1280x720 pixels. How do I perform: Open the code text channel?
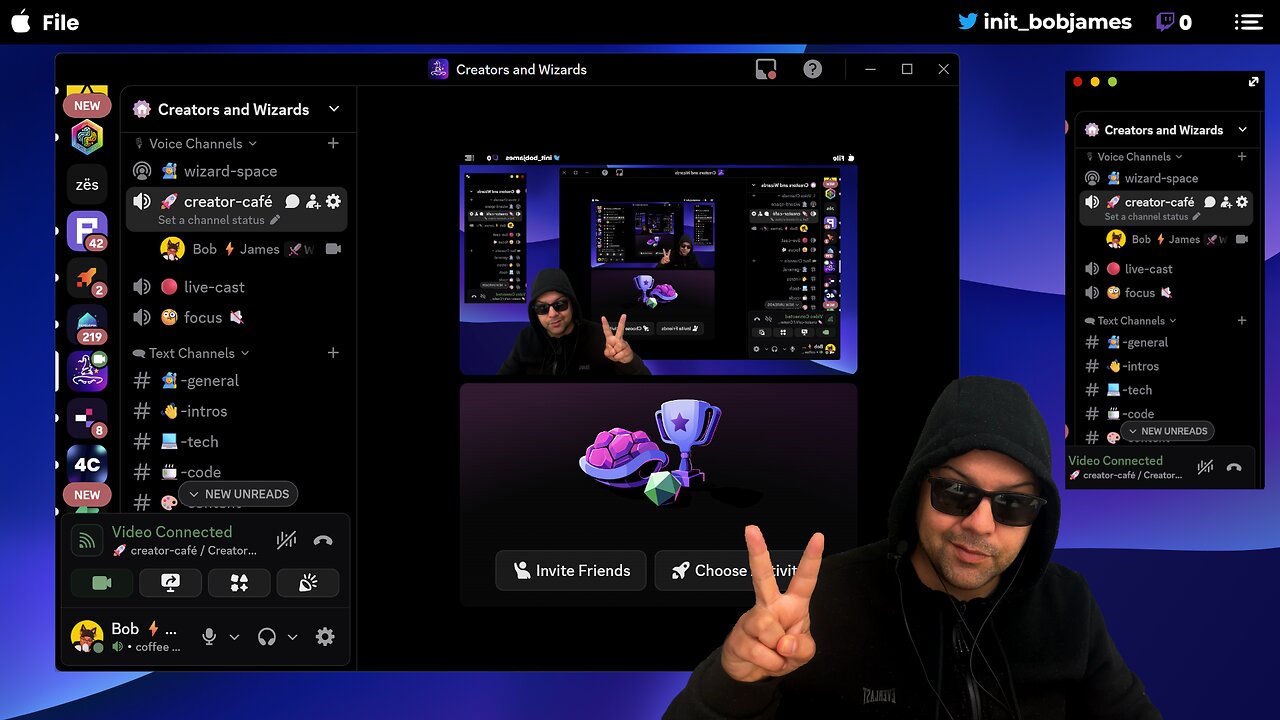[237, 472]
